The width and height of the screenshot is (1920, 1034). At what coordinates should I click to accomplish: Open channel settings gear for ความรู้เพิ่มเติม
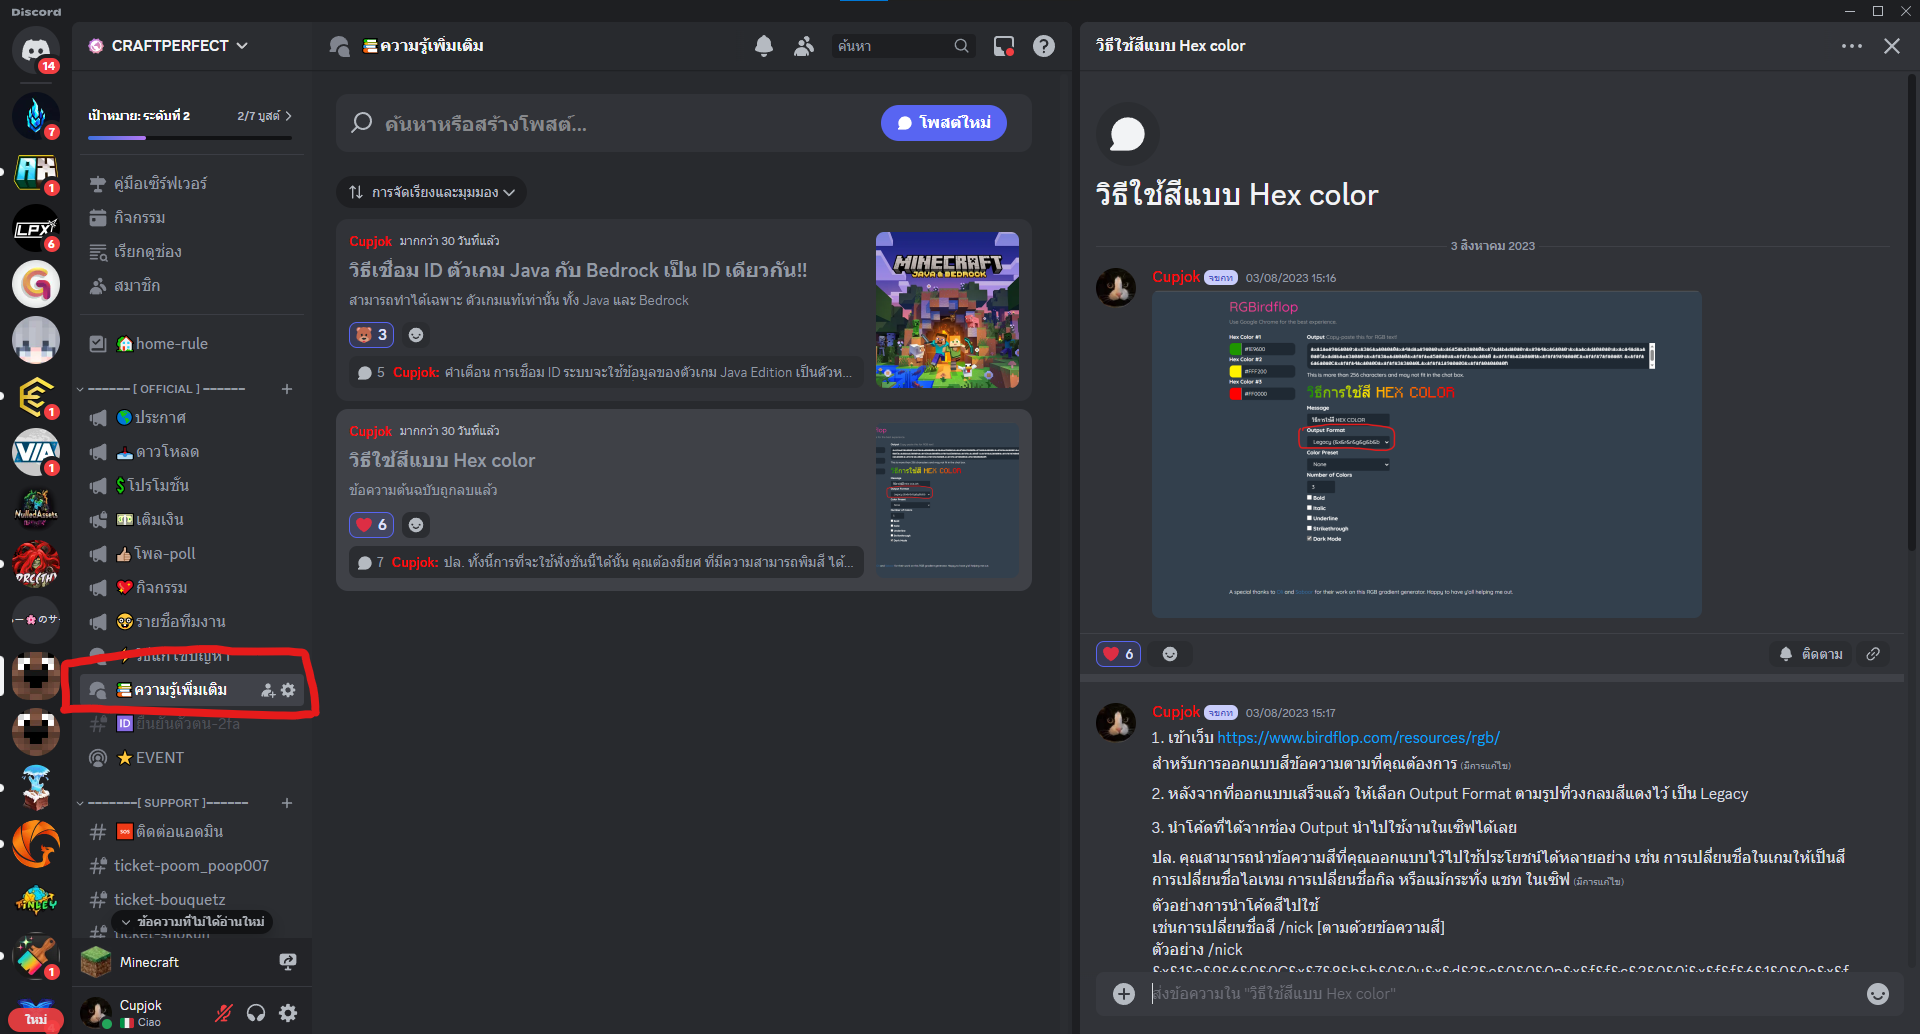288,690
